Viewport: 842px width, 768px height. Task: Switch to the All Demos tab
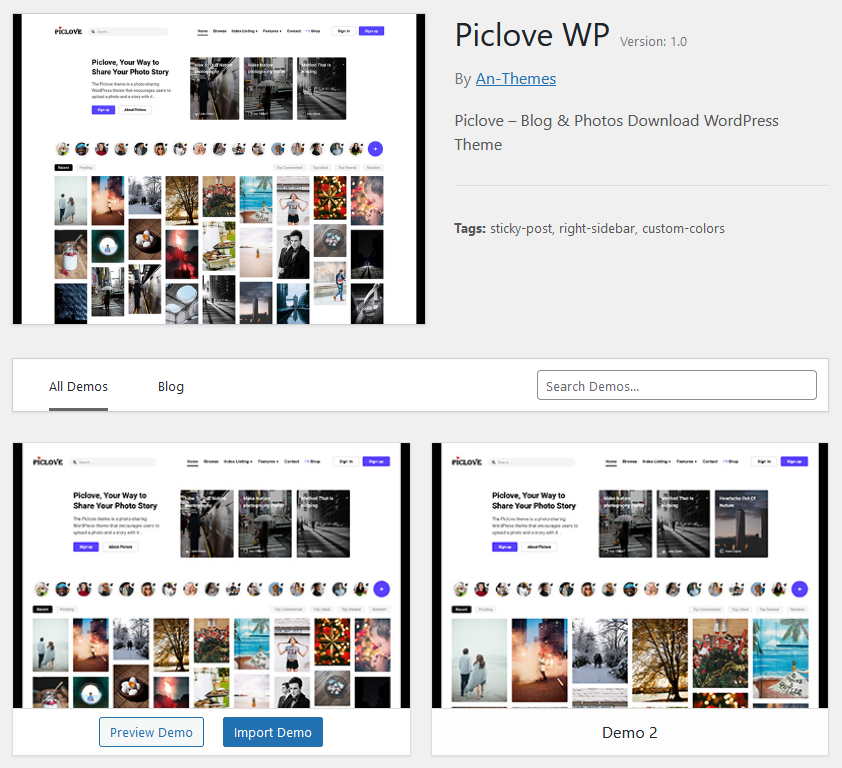click(x=78, y=387)
